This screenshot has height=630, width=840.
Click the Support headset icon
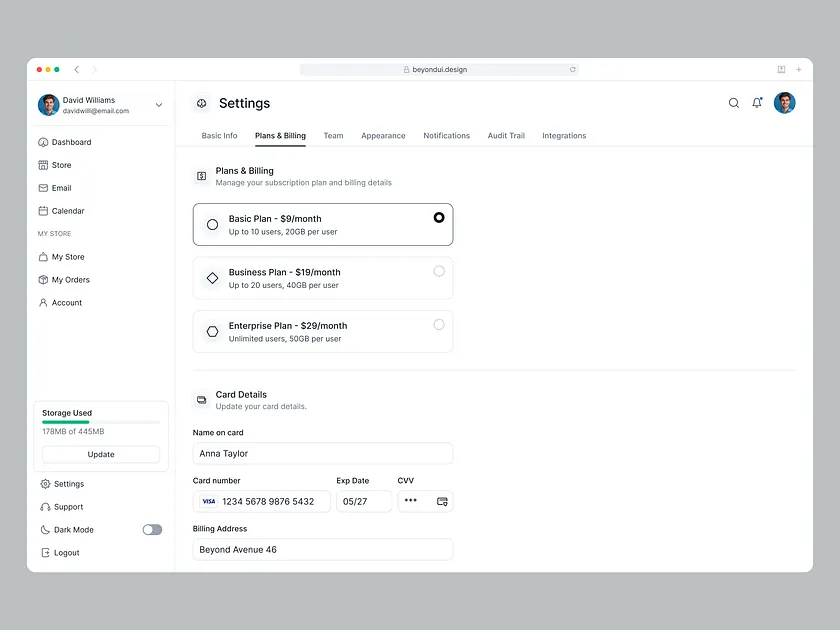pos(46,506)
